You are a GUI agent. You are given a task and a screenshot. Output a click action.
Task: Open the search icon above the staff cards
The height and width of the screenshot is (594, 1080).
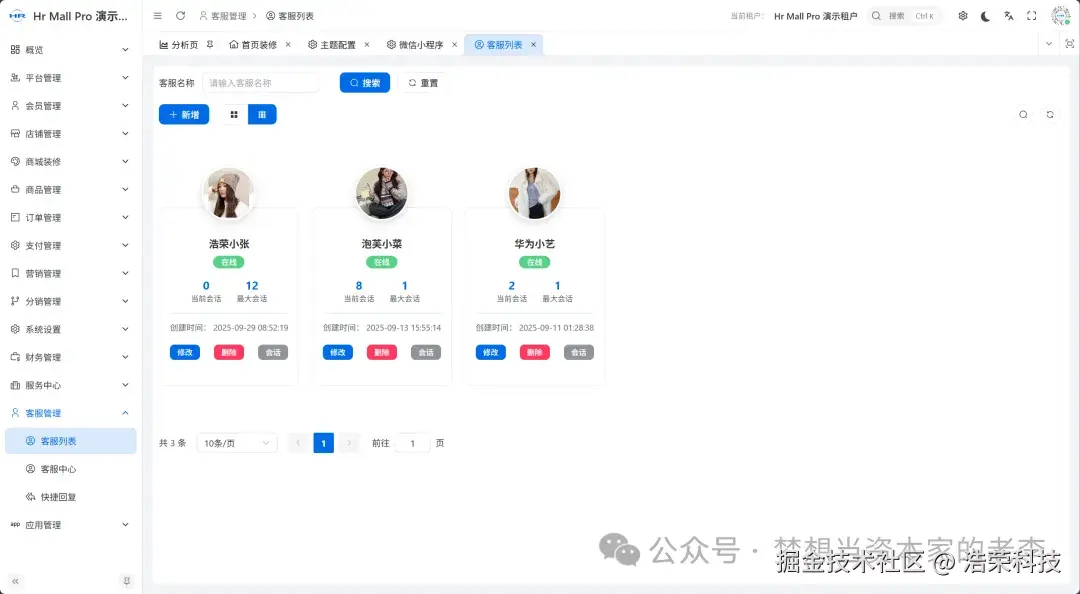[1023, 114]
